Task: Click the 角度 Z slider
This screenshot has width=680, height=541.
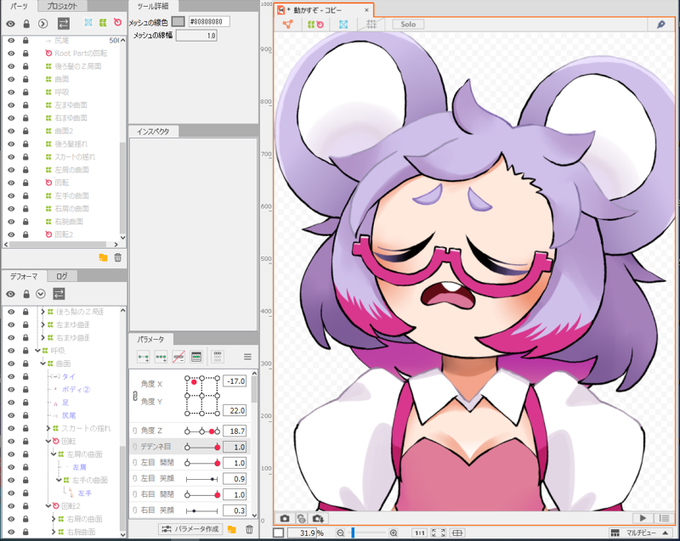Action: (x=202, y=431)
